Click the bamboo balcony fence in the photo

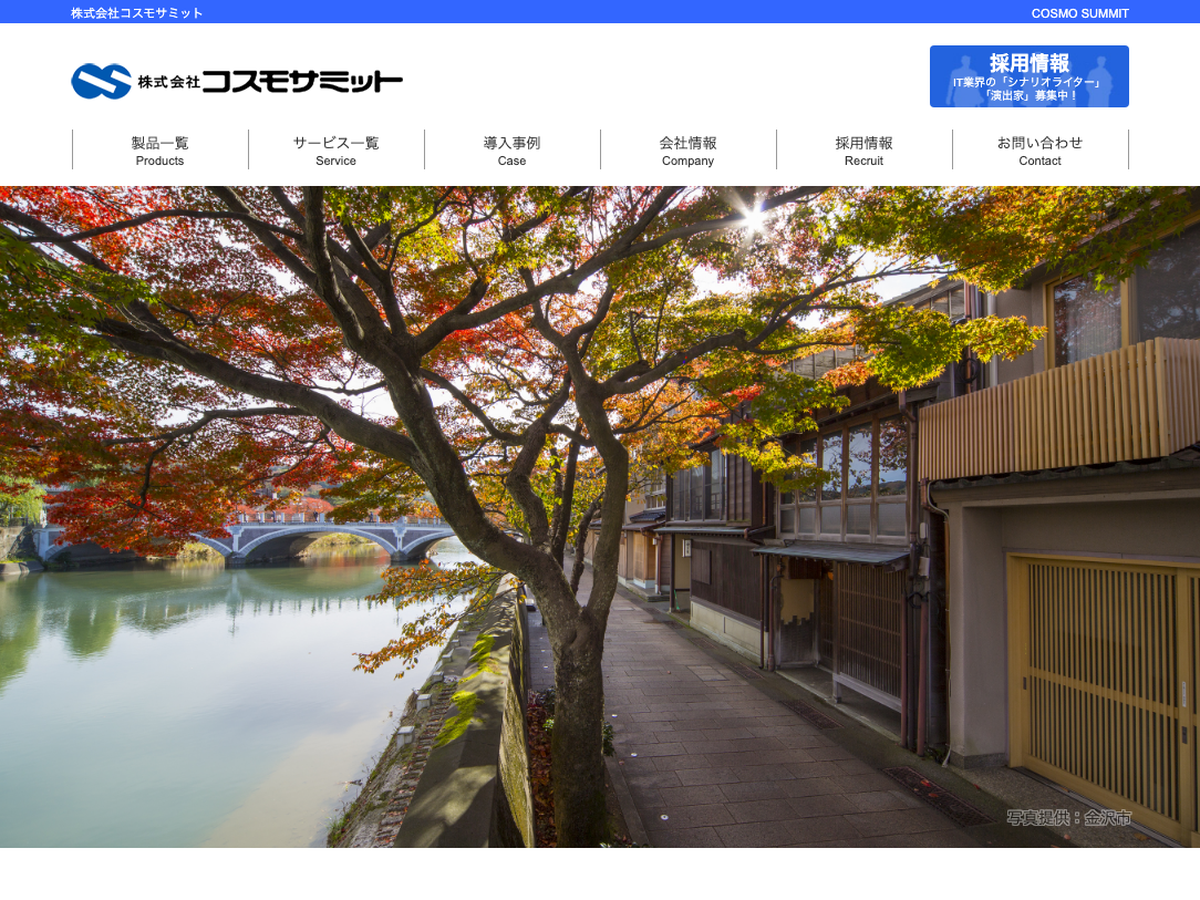click(x=1060, y=410)
